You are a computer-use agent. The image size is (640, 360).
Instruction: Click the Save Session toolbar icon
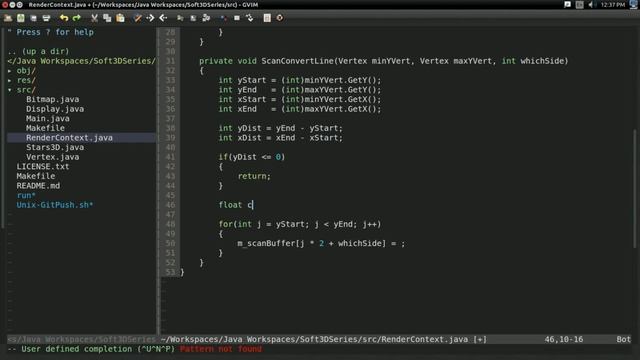(193, 18)
